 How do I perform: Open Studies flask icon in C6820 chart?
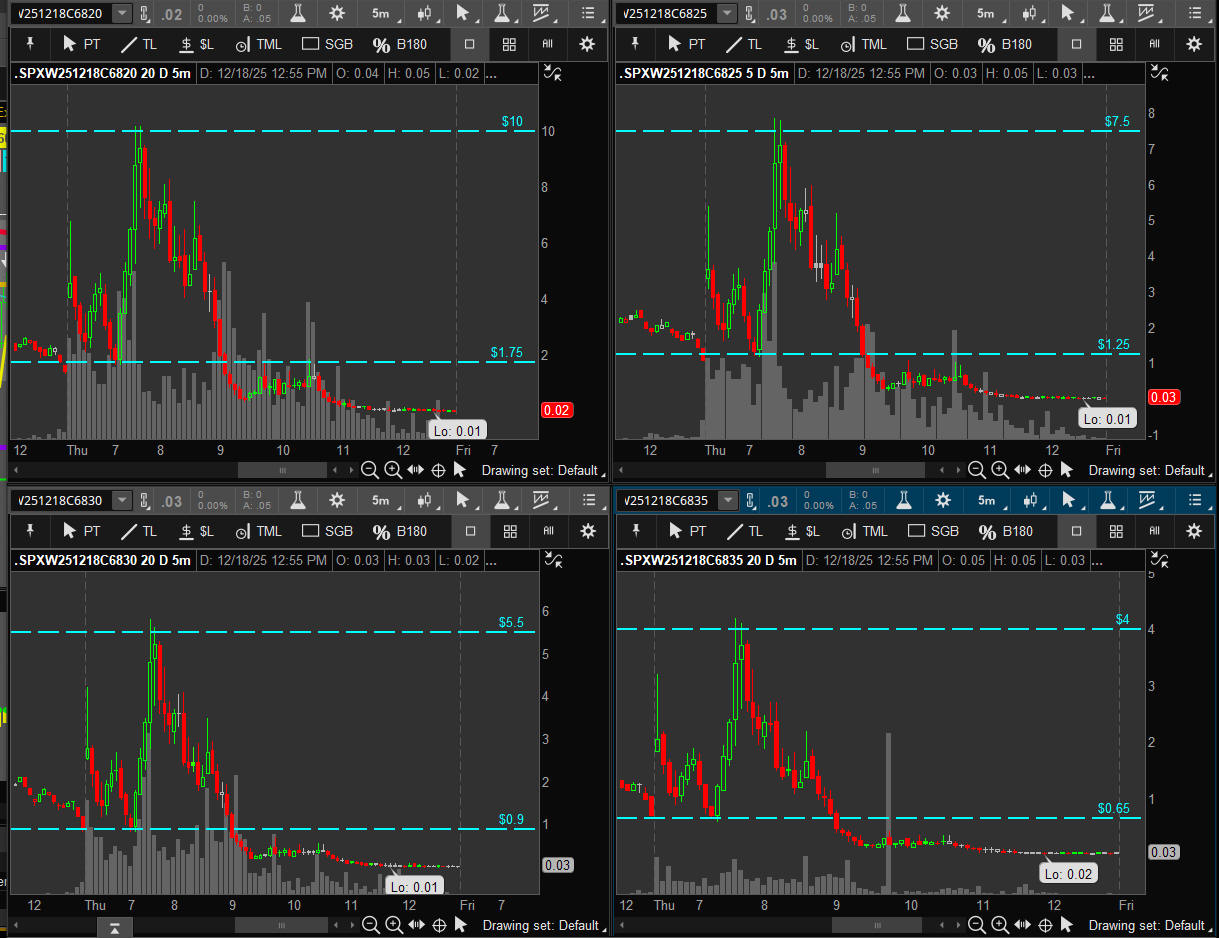[298, 13]
